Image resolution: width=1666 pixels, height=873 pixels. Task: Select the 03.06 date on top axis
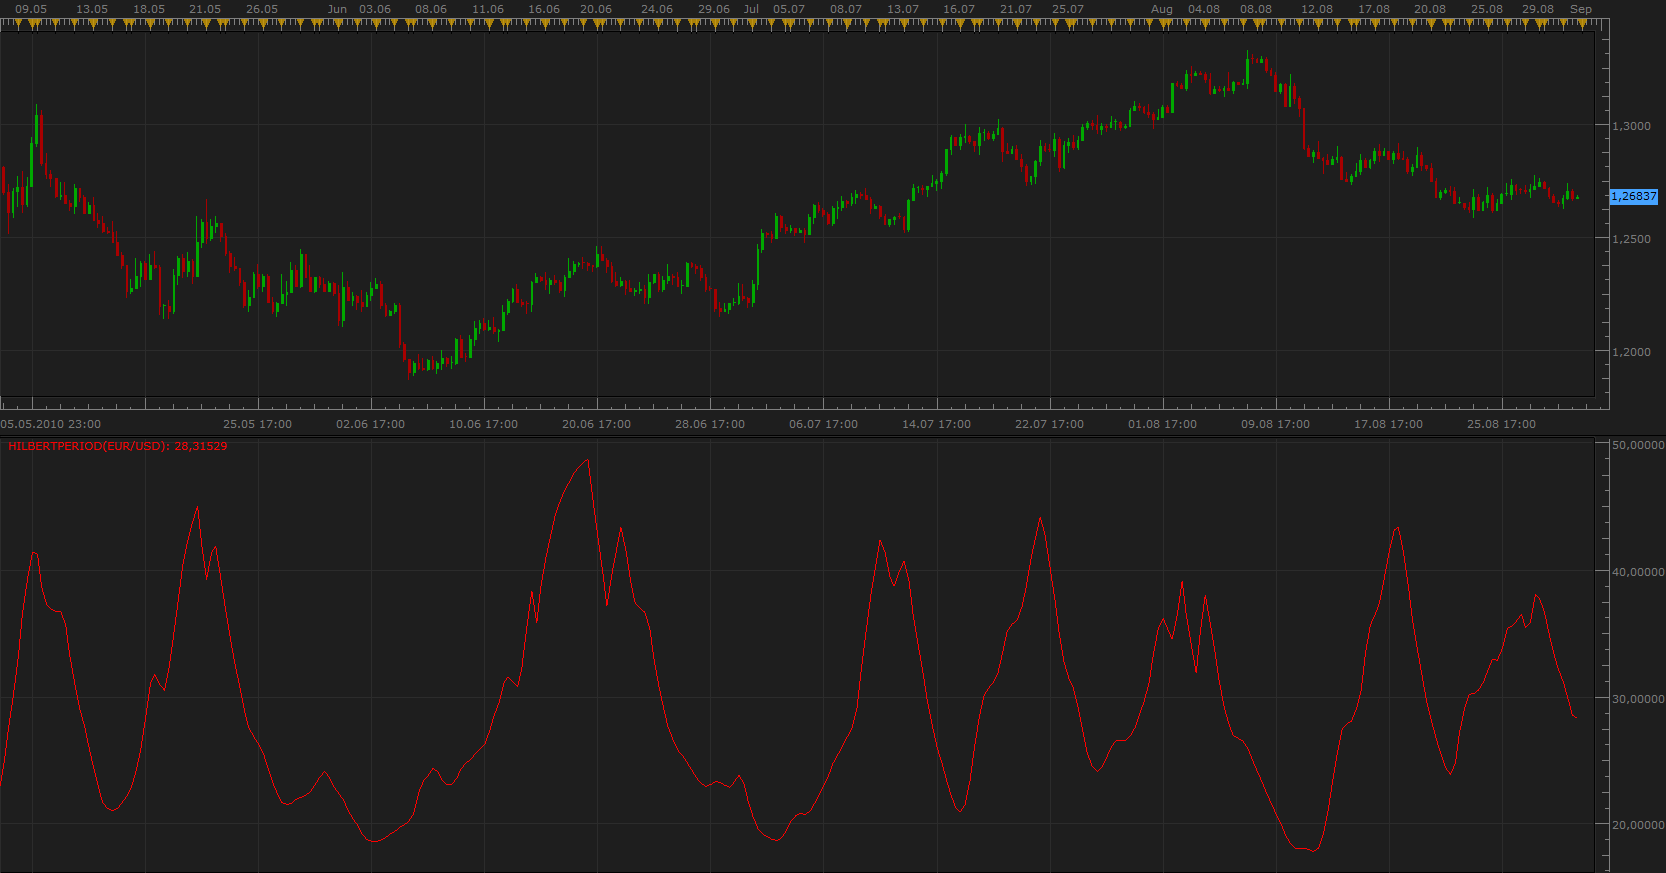click(375, 9)
